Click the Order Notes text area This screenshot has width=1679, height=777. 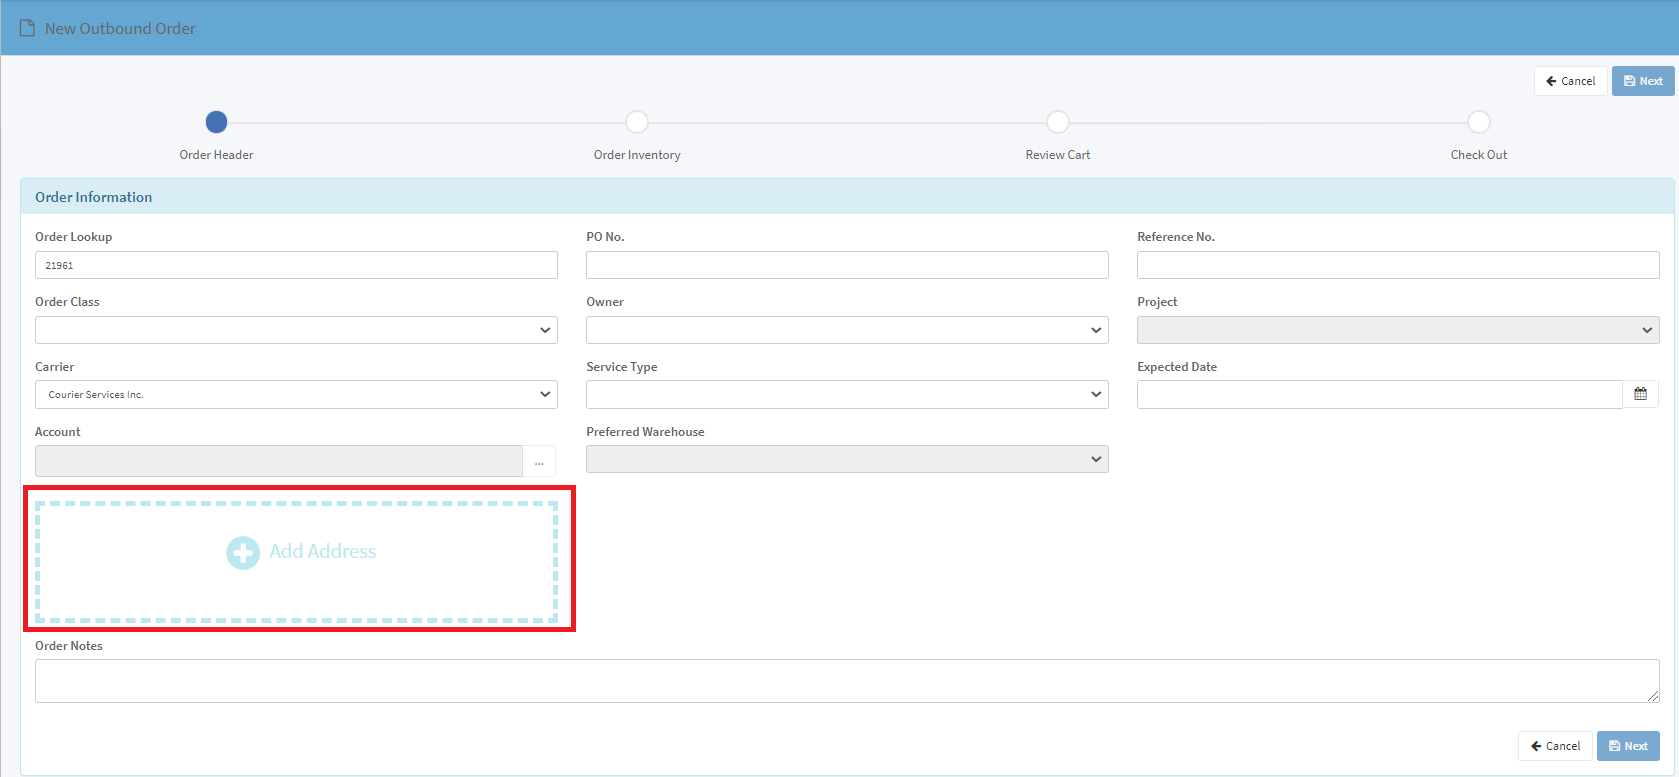pos(847,681)
